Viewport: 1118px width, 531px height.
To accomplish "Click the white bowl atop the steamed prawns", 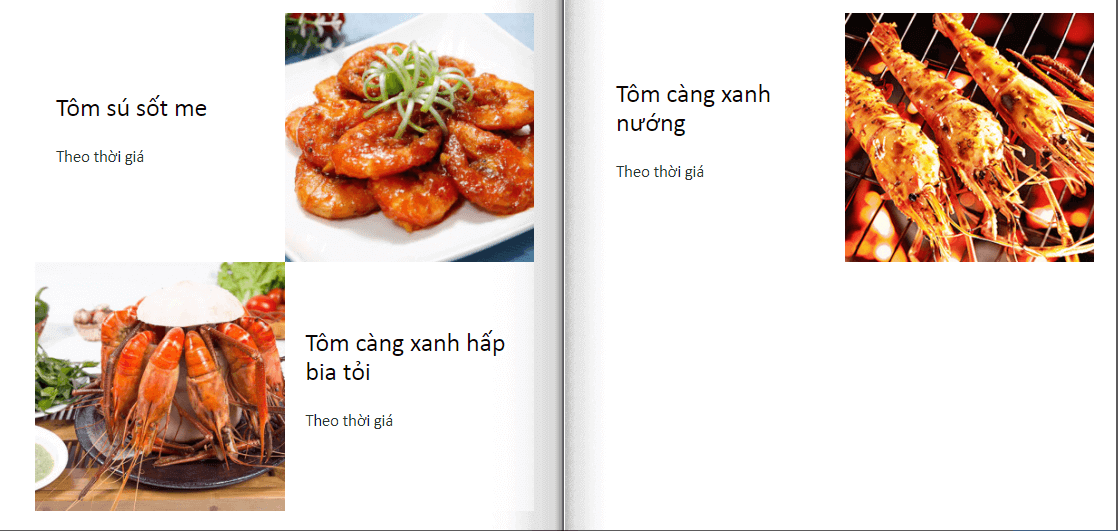I will click(190, 303).
